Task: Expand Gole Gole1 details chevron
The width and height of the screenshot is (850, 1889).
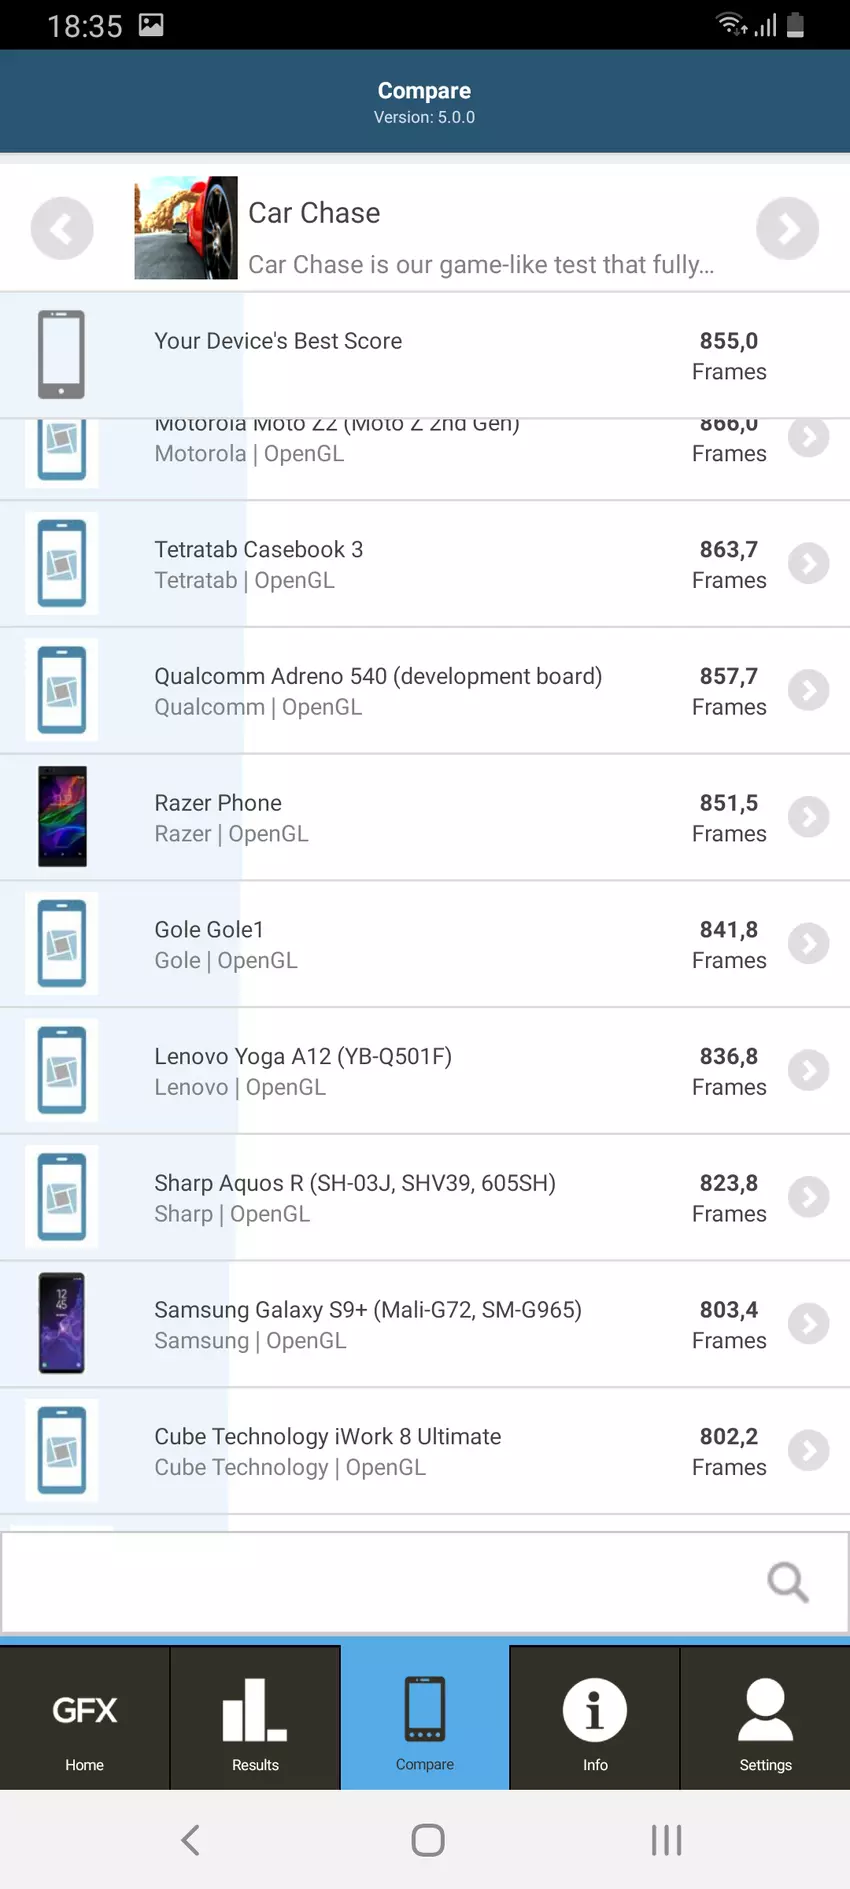Action: 808,944
